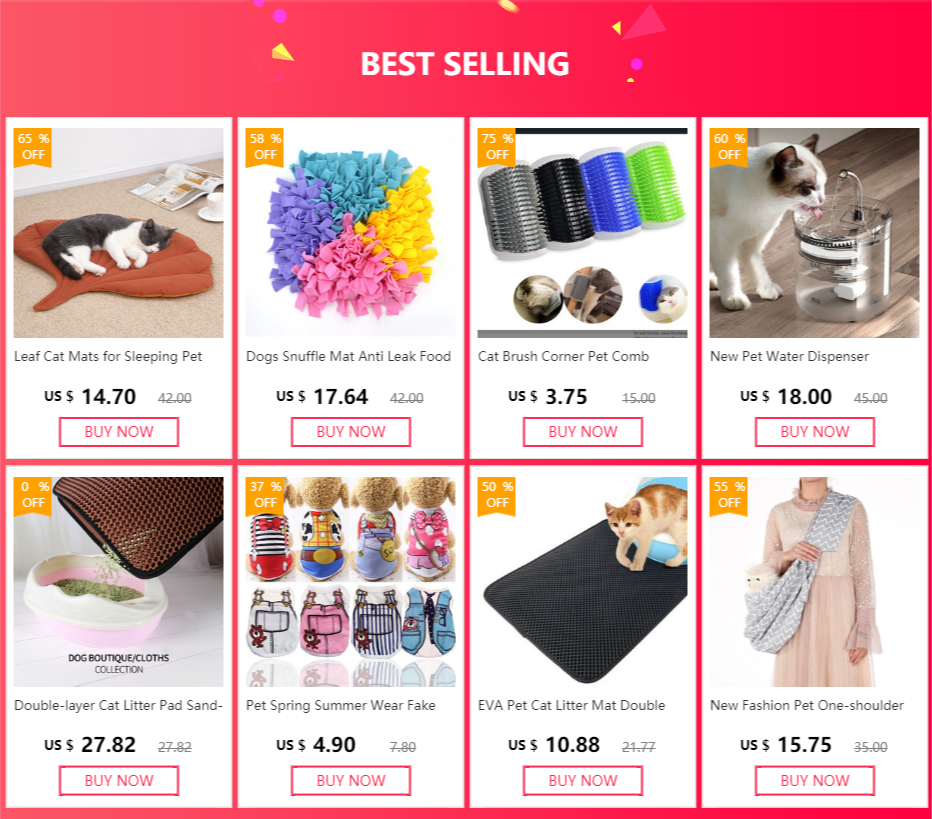Buy the Leaf Cat Mat for 14.70
The width and height of the screenshot is (932, 819).
click(119, 432)
